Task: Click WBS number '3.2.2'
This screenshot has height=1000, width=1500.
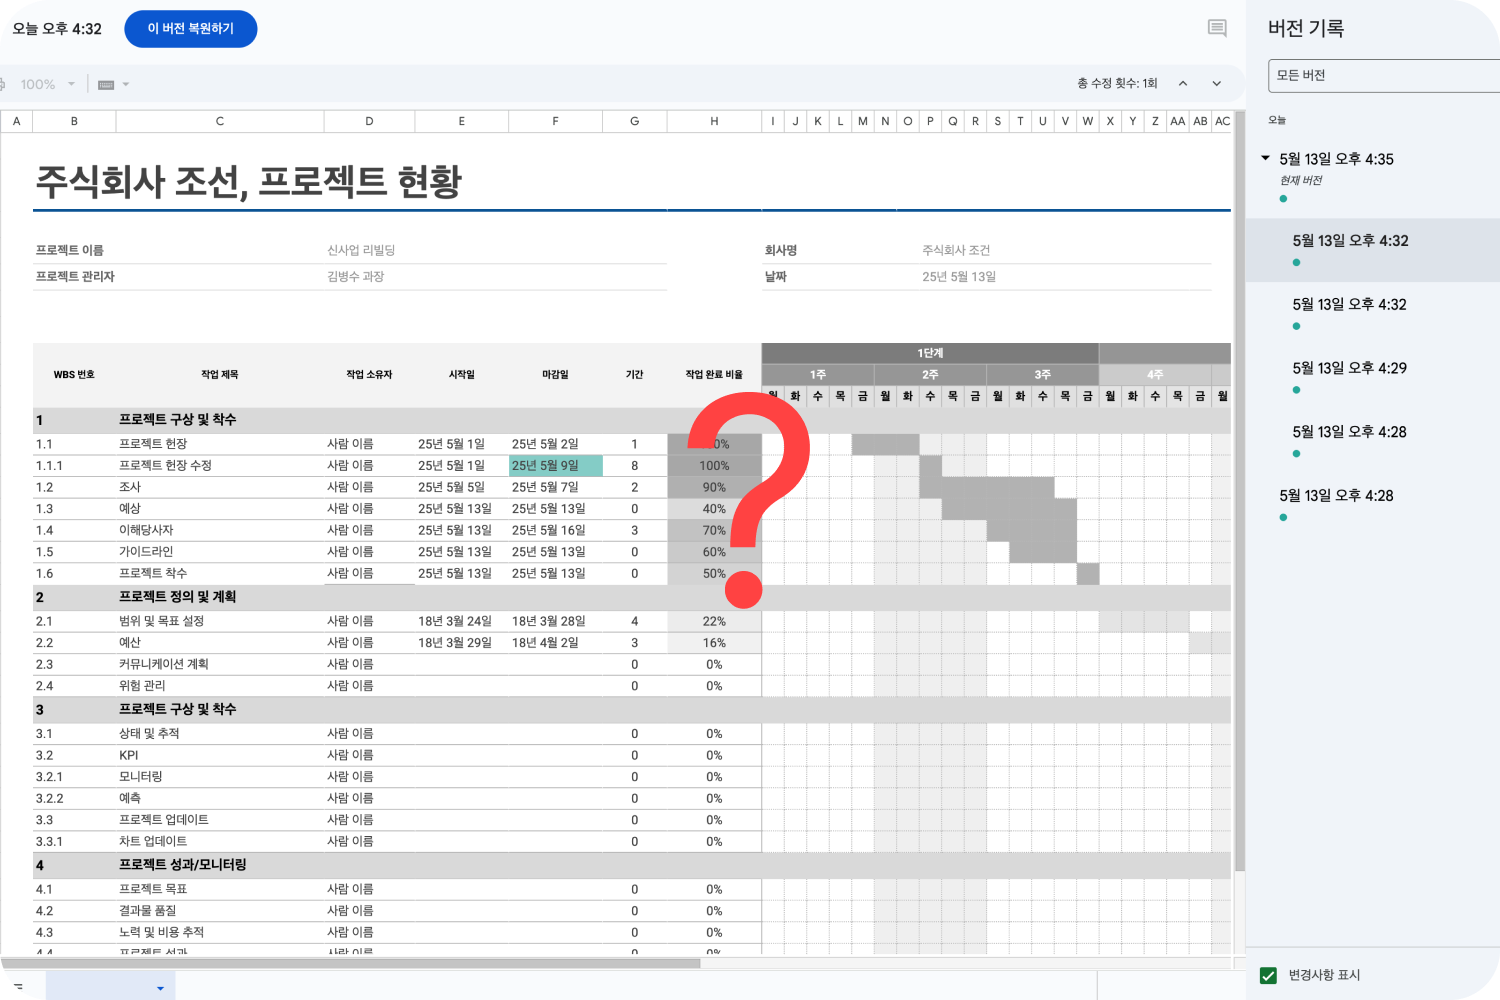Action: pyautogui.click(x=50, y=799)
